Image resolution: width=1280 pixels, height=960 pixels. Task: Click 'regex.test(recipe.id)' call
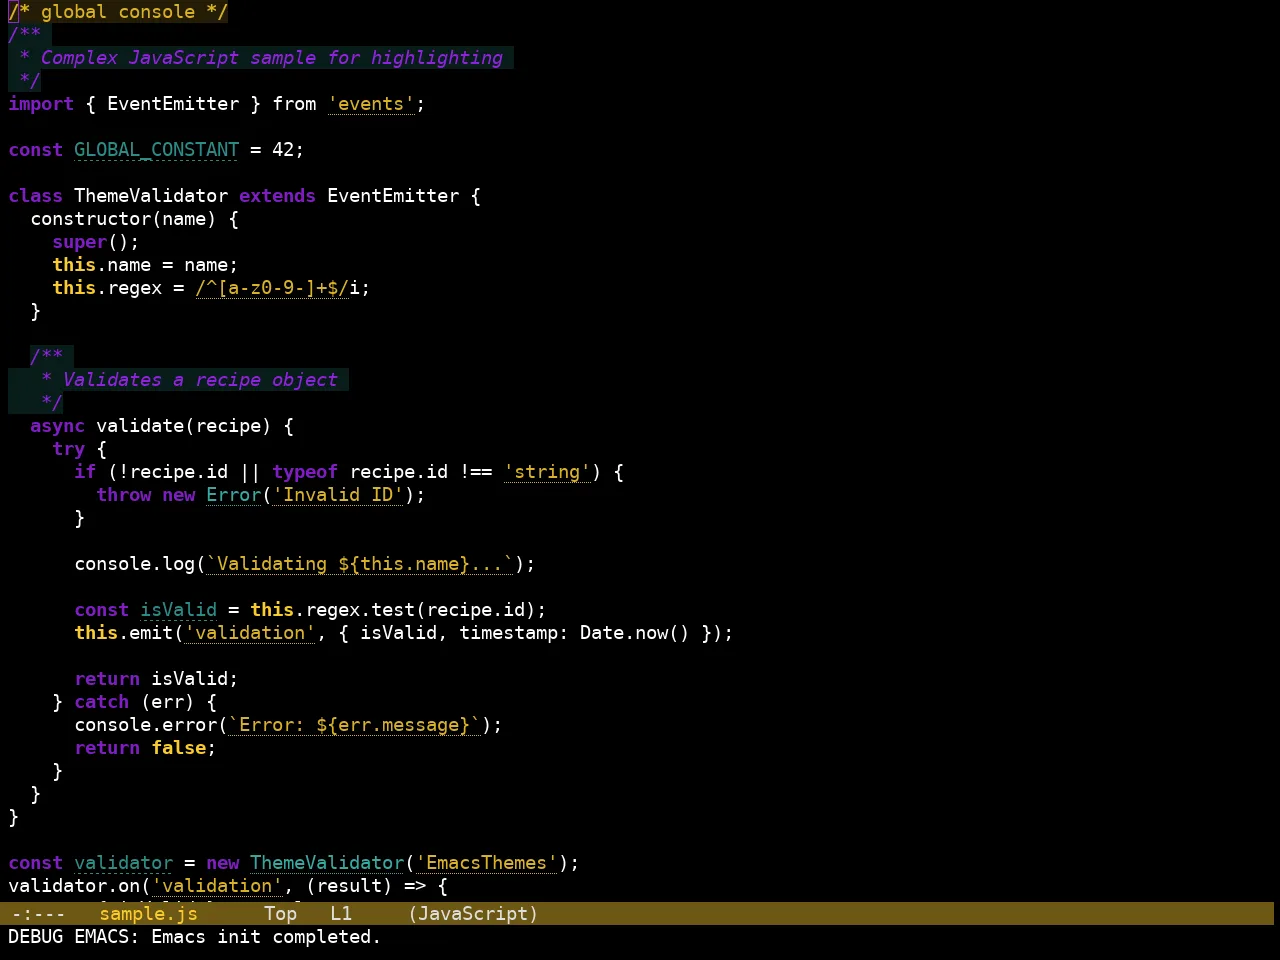(x=420, y=610)
